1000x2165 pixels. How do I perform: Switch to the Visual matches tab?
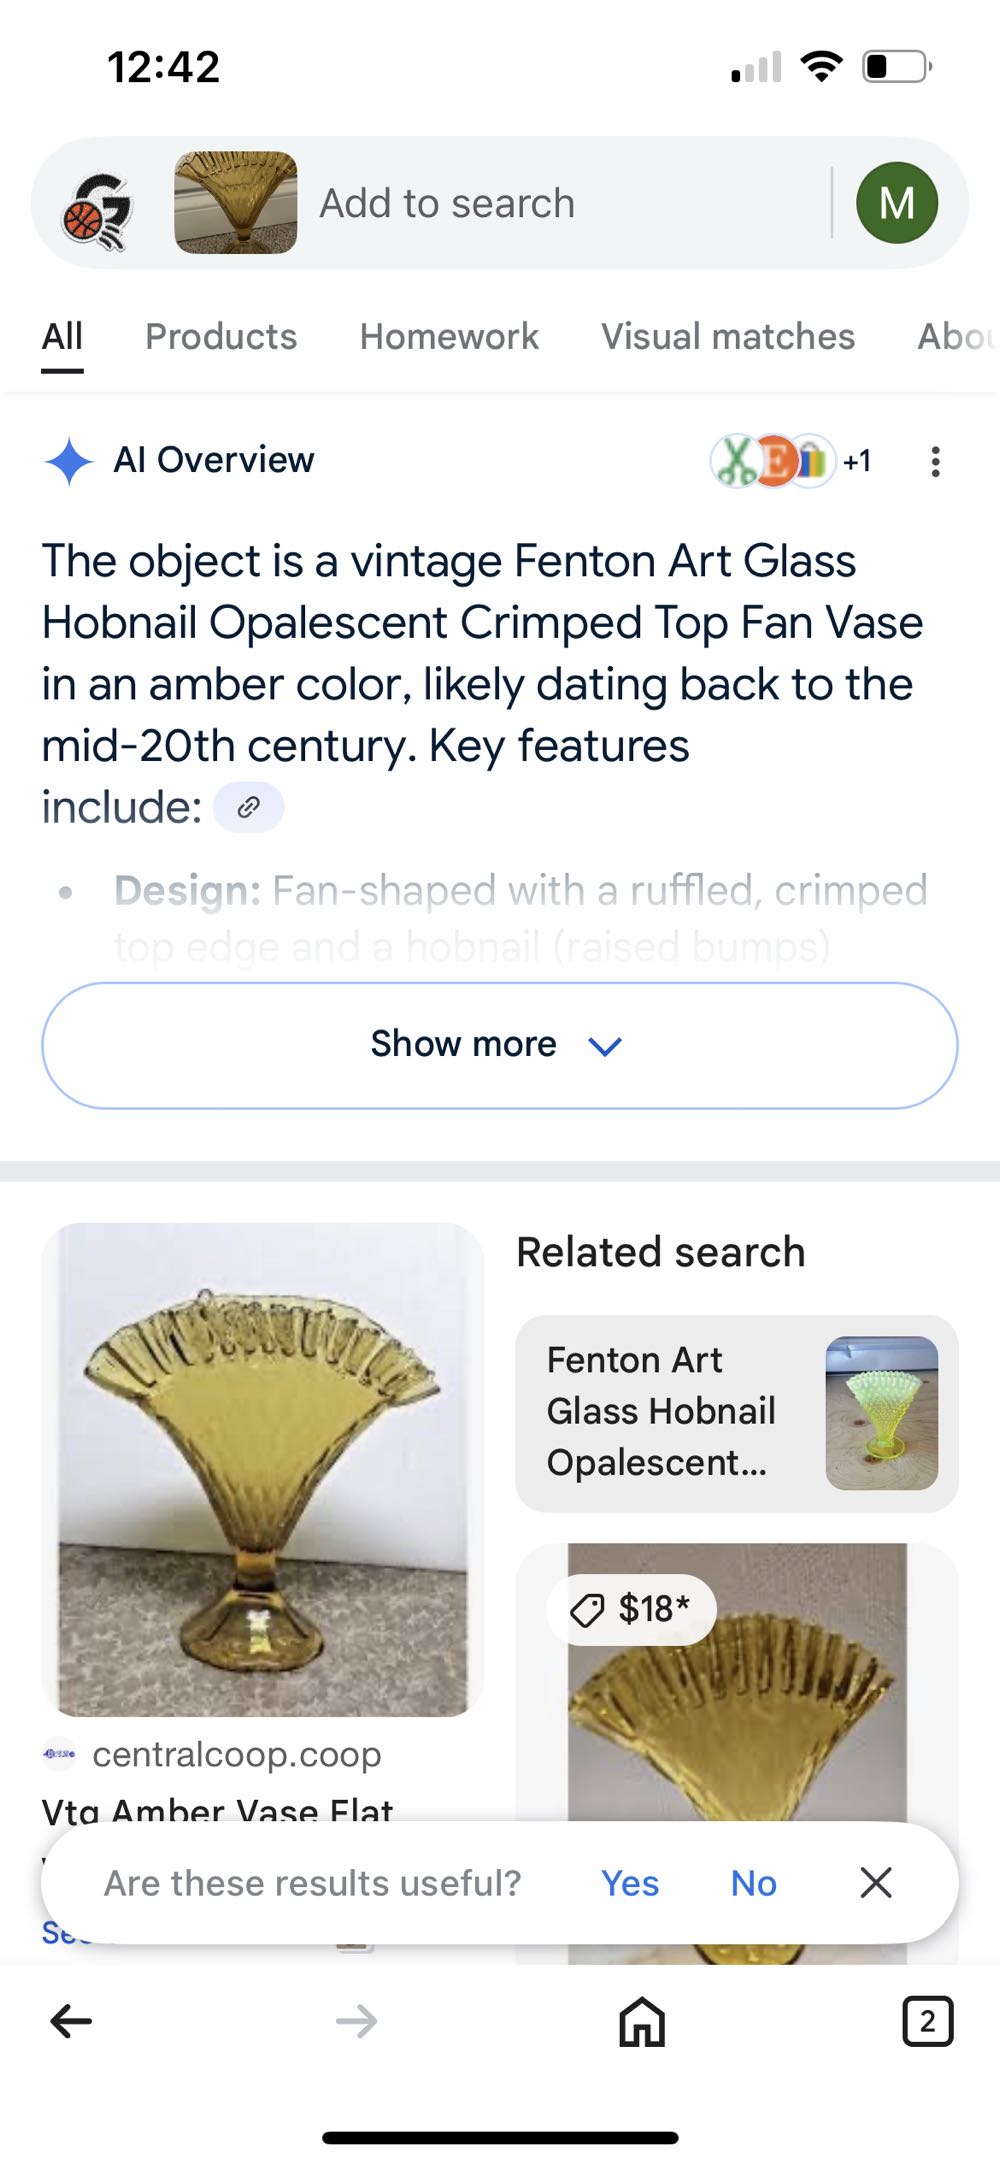coord(728,337)
